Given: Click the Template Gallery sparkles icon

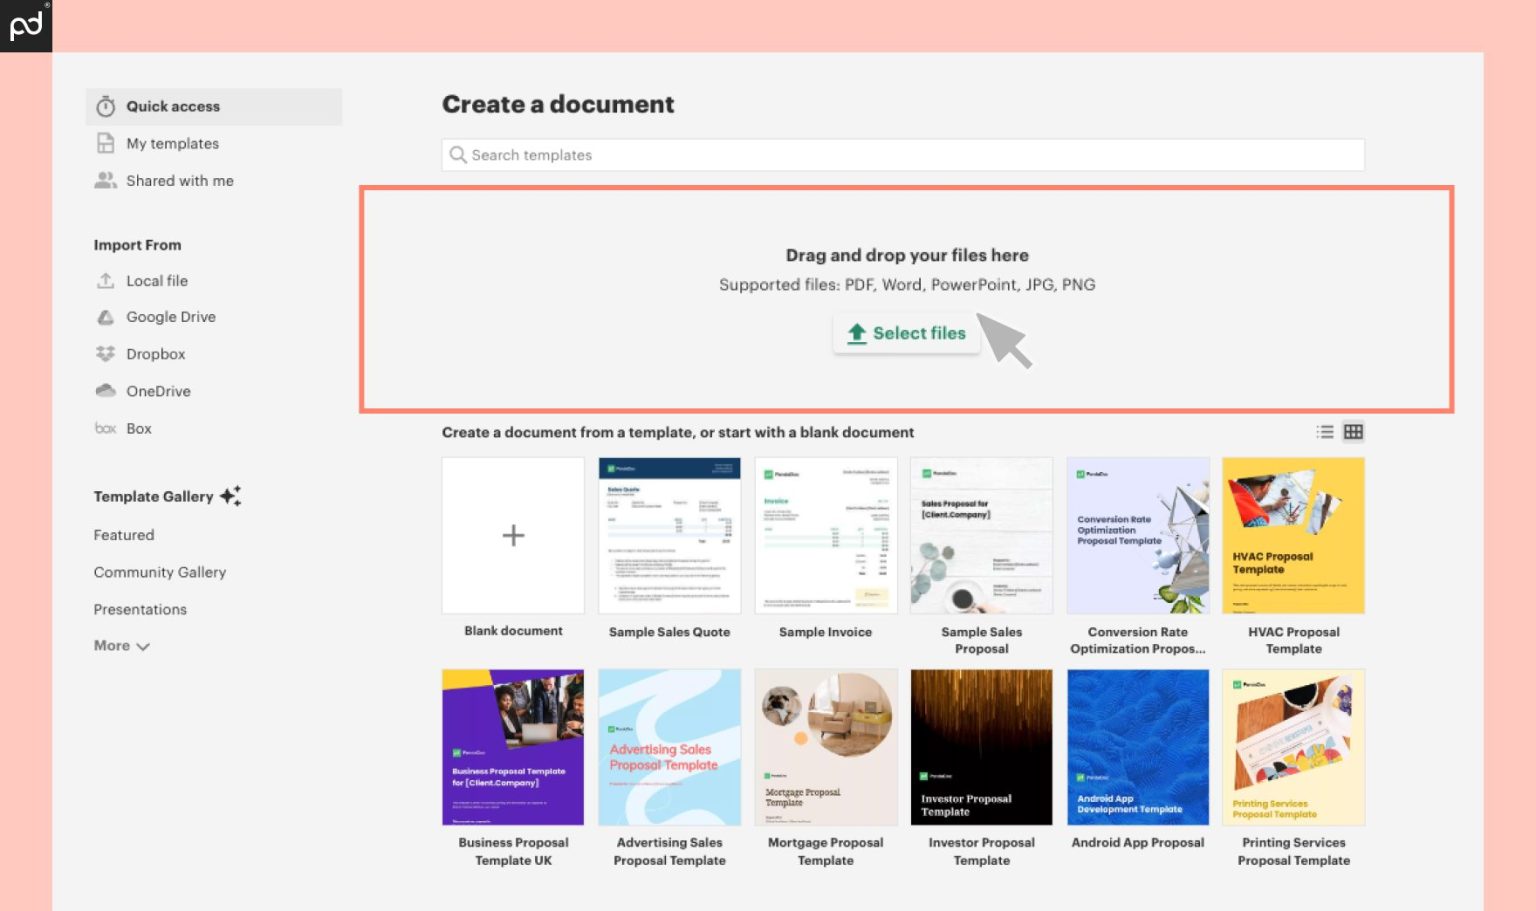Looking at the screenshot, I should tap(231, 495).
